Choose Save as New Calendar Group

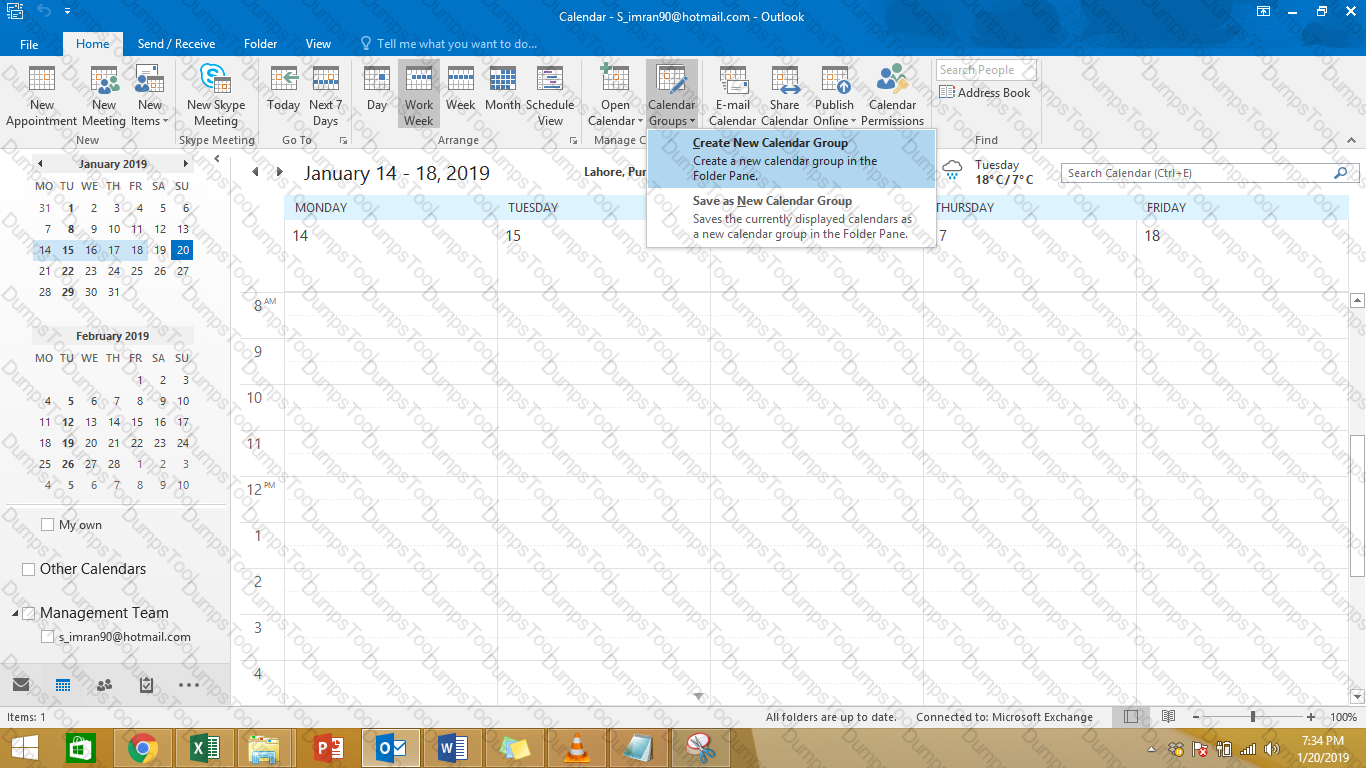[791, 217]
